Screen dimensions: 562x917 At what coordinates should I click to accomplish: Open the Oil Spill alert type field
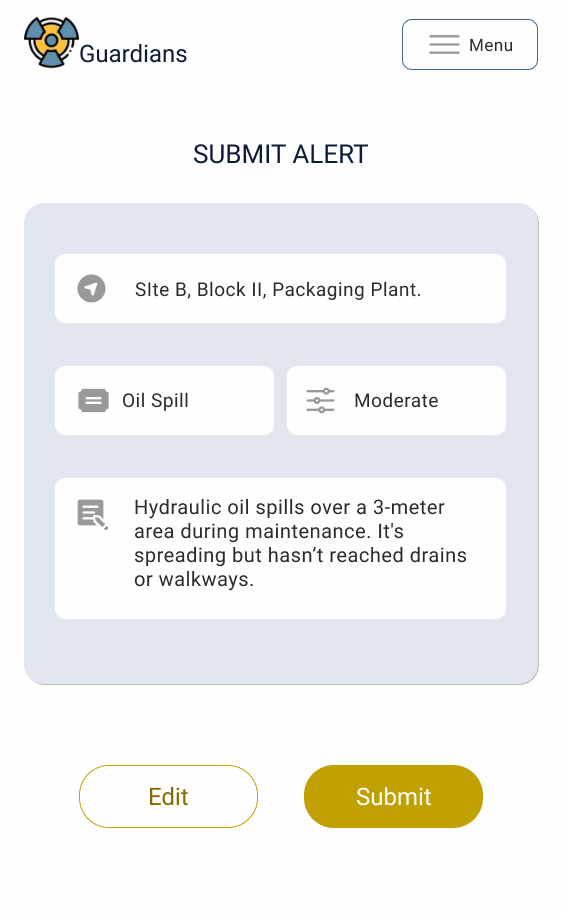tap(164, 401)
